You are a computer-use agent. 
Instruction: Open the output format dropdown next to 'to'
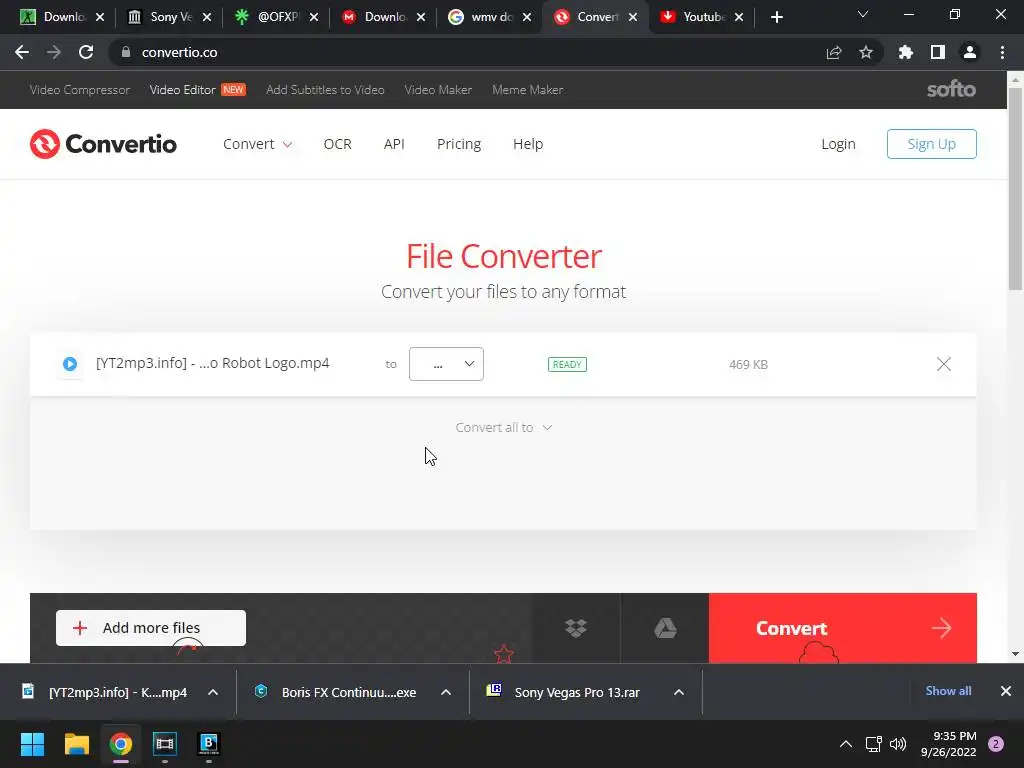(x=446, y=364)
